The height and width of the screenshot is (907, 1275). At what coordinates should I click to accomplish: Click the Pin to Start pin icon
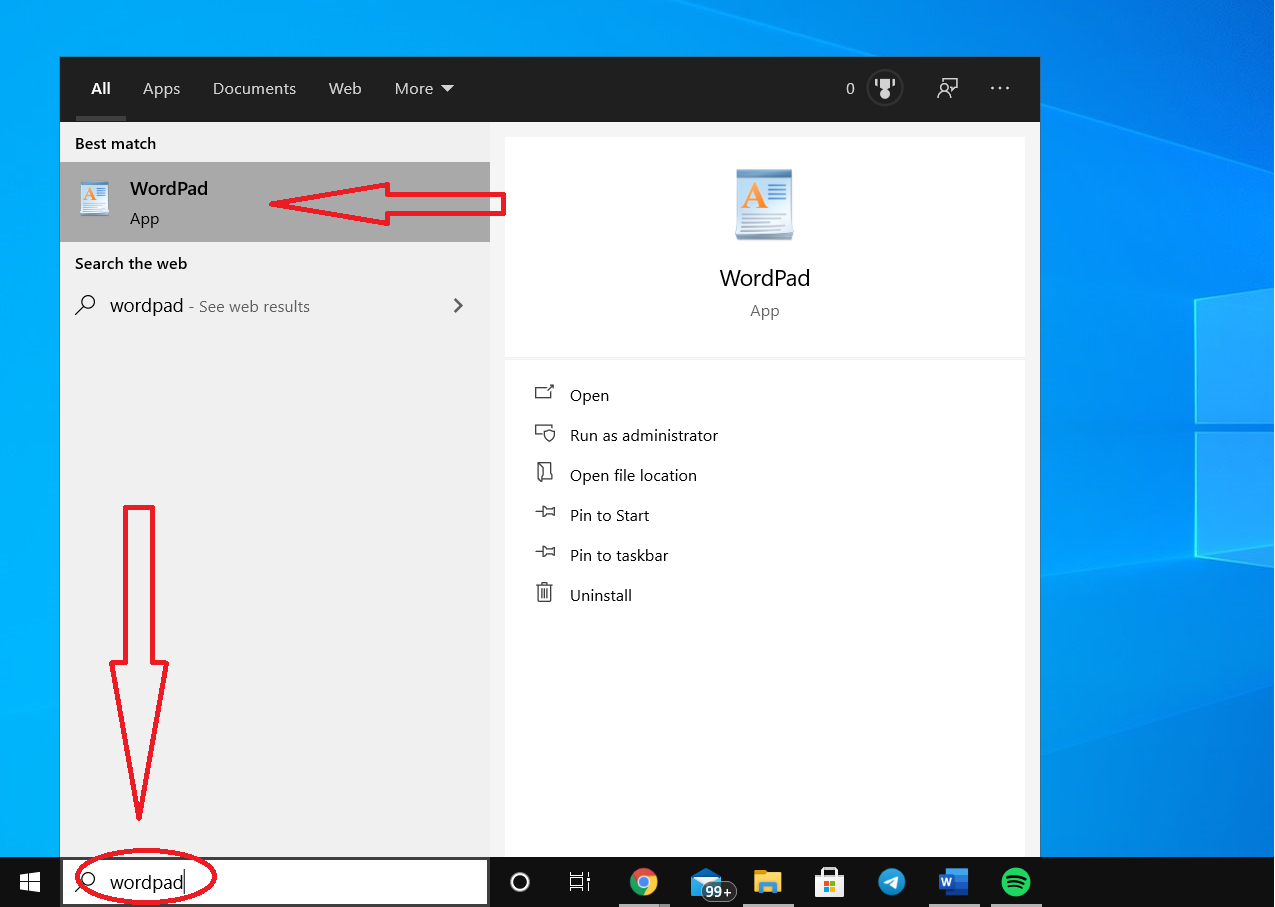pyautogui.click(x=544, y=512)
